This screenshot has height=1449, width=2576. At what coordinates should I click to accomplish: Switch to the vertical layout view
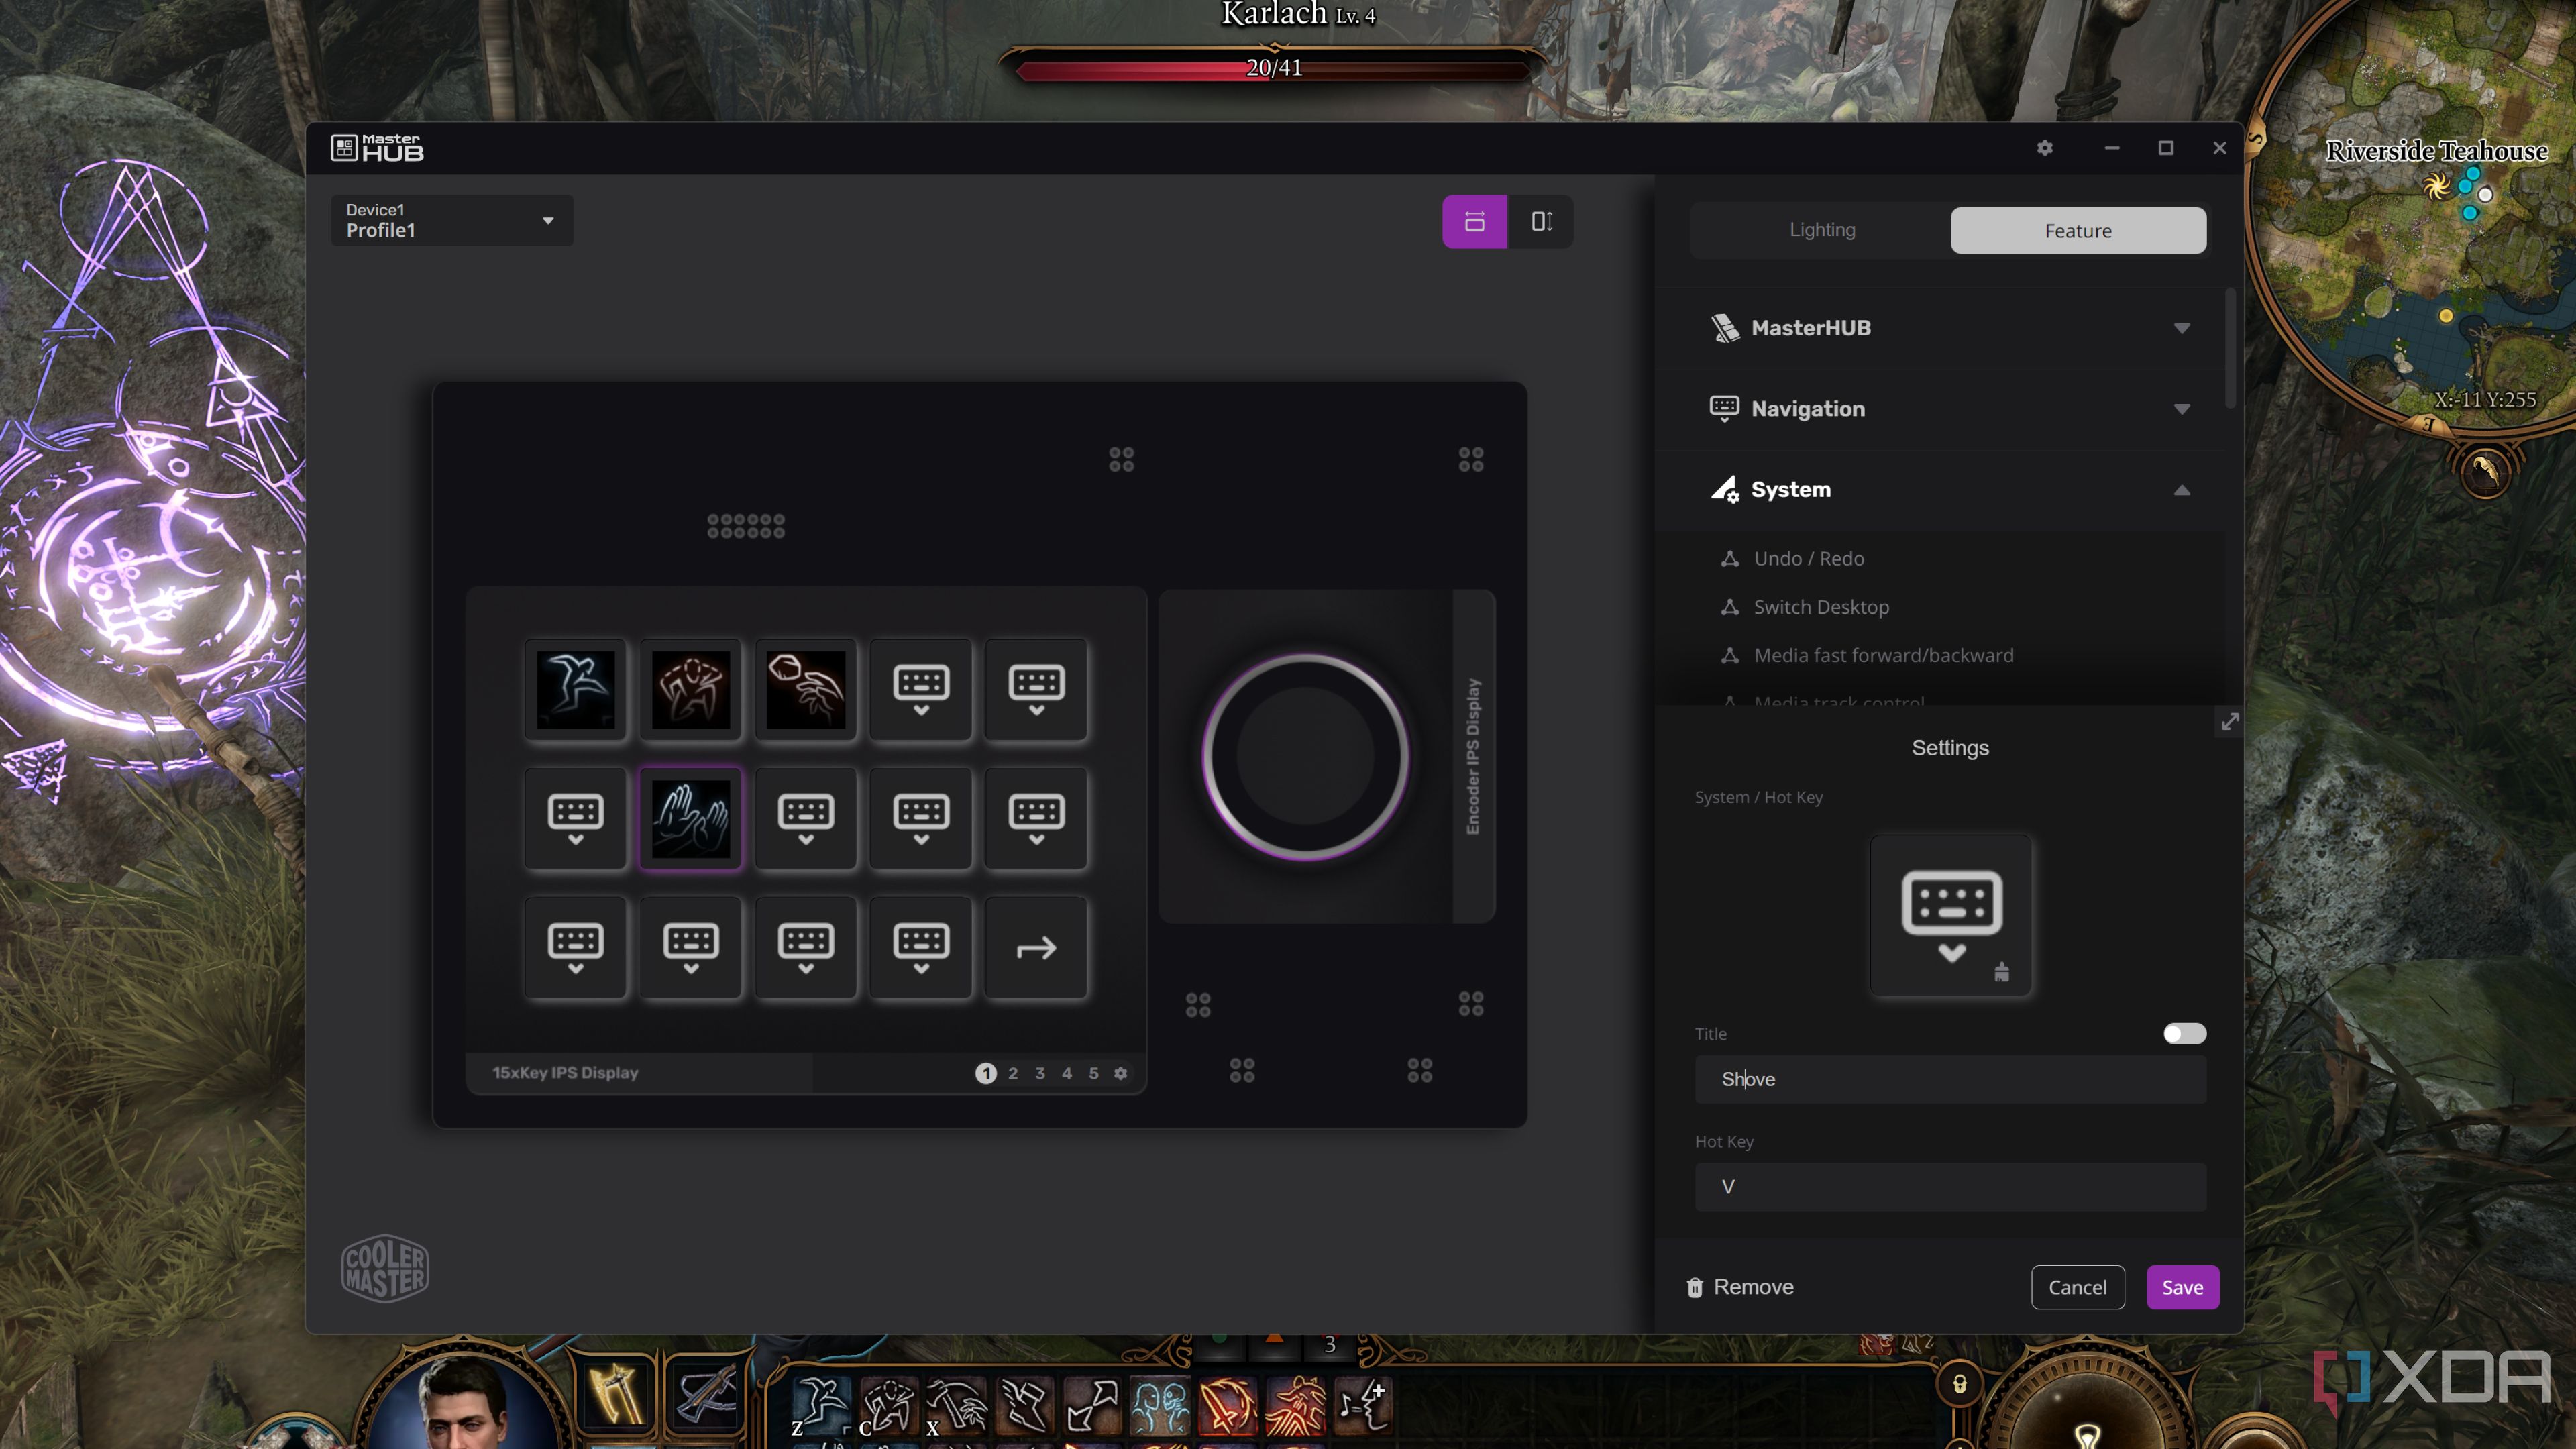pyautogui.click(x=1541, y=221)
